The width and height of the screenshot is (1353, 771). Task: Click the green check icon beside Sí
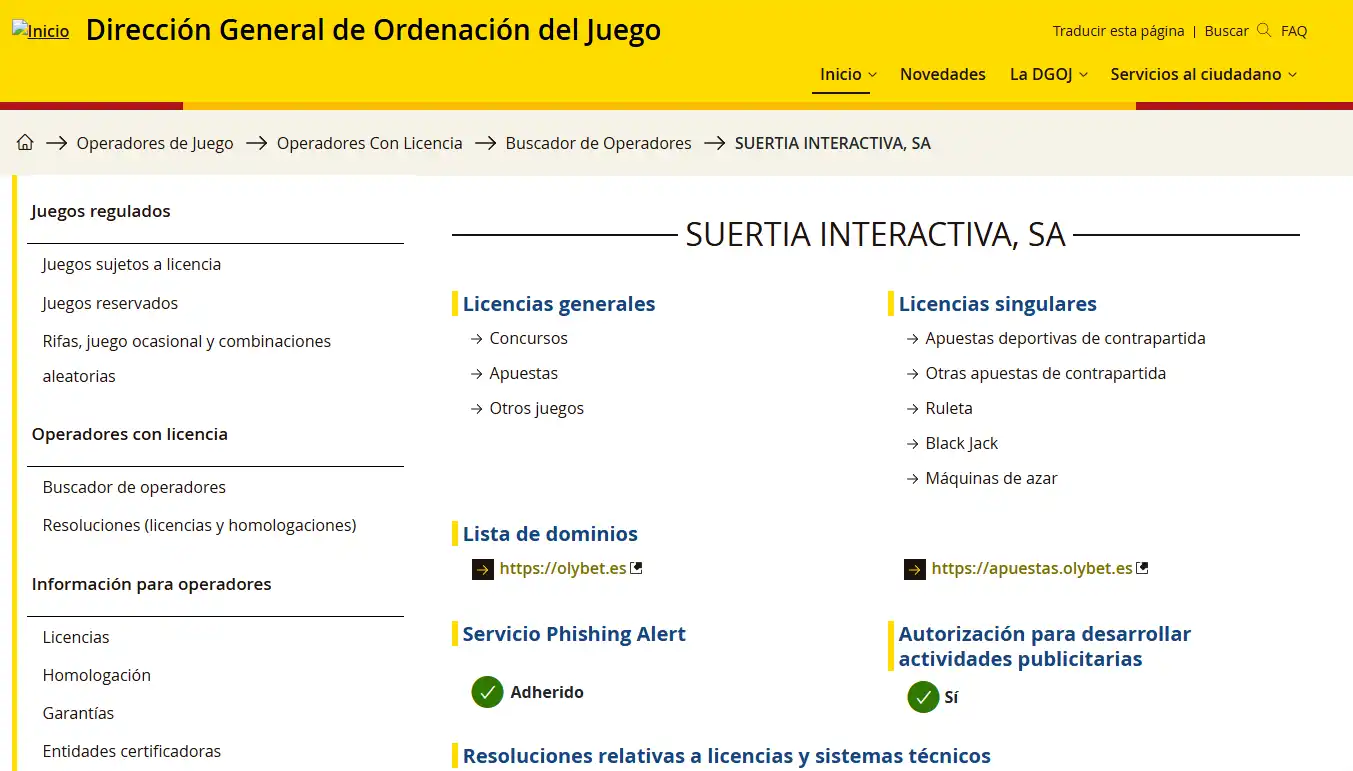923,697
